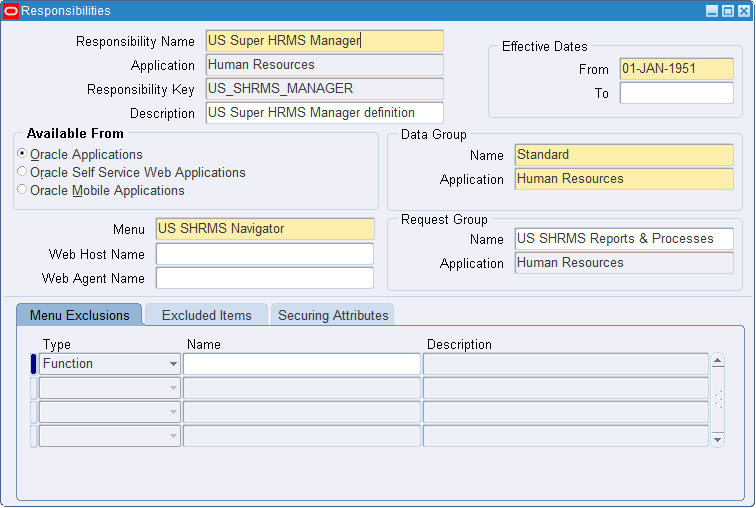Click the Data Group Application field
Screen dimensions: 756x508
tap(624, 179)
